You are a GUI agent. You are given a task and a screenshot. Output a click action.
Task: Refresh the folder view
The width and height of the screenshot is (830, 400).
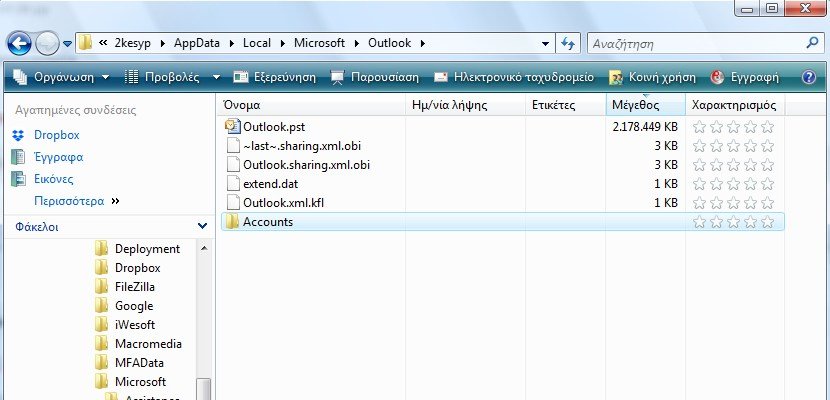[x=568, y=43]
